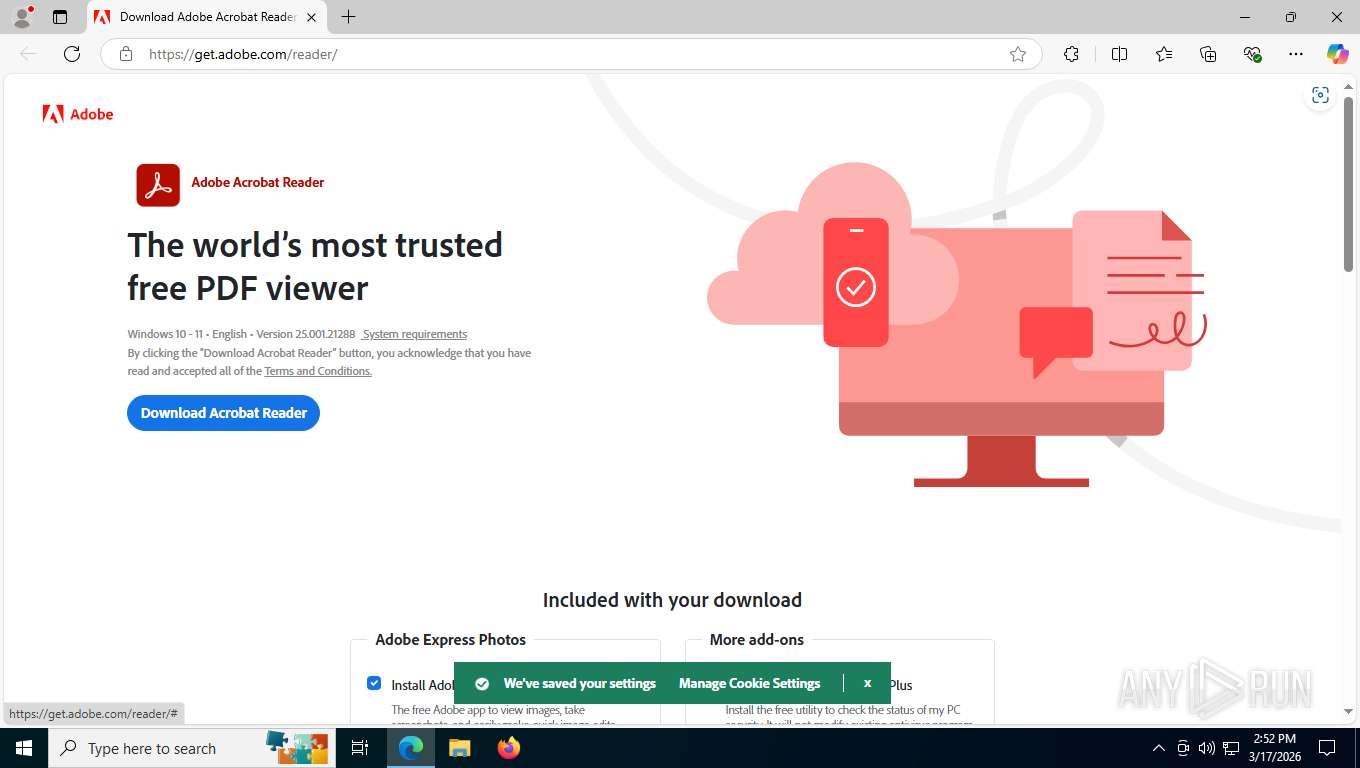Open the tab actions menu icon
This screenshot has width=1360, height=768.
pyautogui.click(x=60, y=17)
